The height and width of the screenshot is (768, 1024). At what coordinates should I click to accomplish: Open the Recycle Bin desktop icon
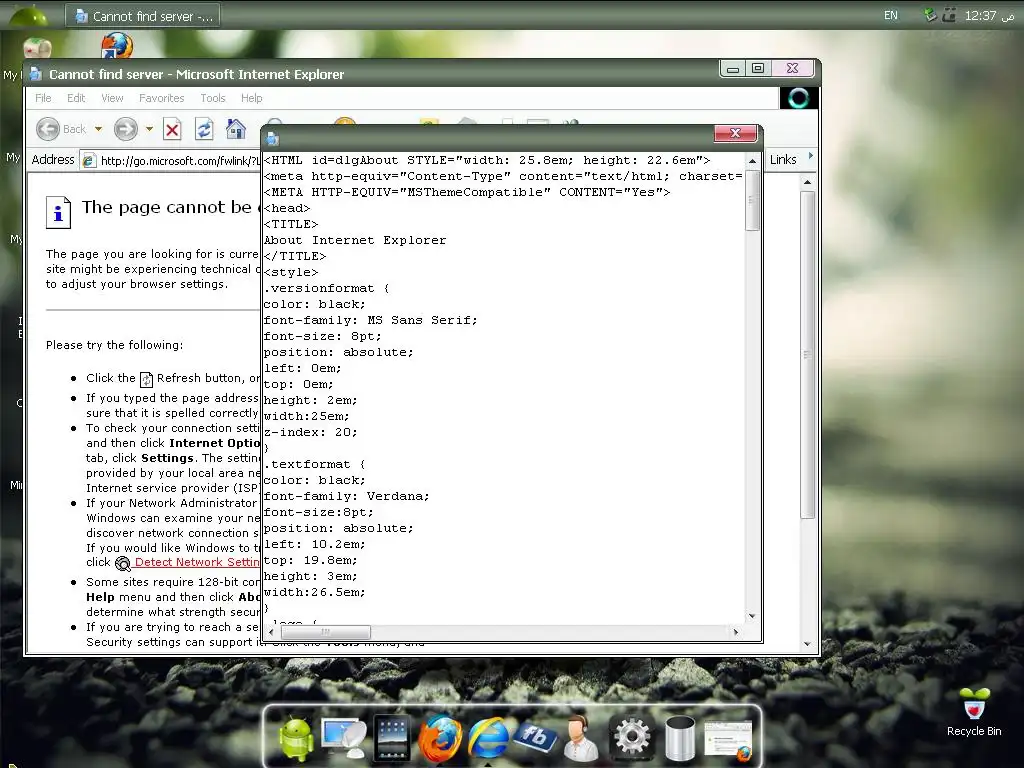pyautogui.click(x=974, y=712)
